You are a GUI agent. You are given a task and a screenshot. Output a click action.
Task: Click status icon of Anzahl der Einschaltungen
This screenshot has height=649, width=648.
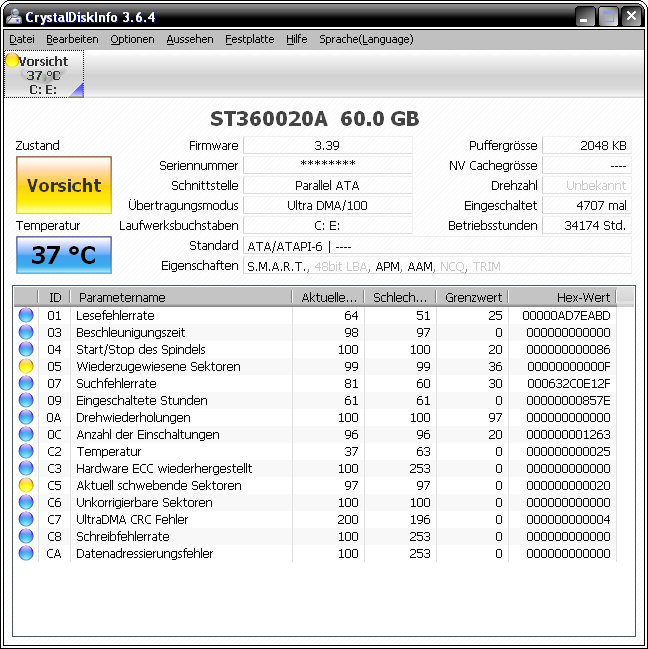tap(26, 434)
